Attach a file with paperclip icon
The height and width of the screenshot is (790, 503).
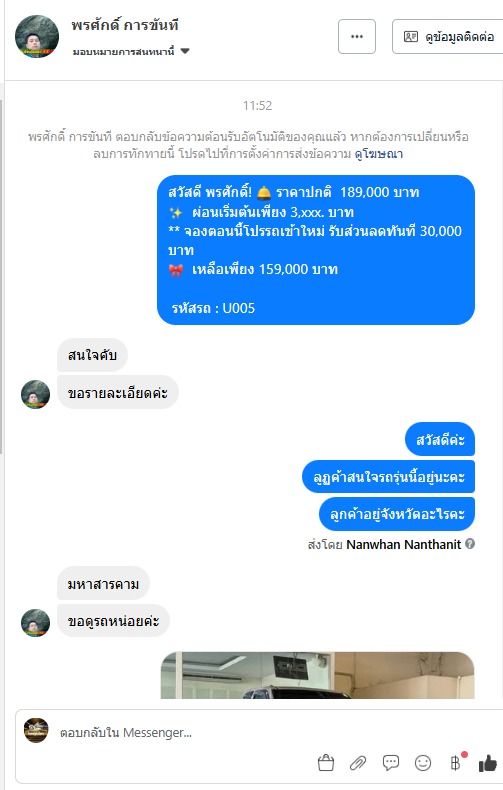[x=358, y=763]
